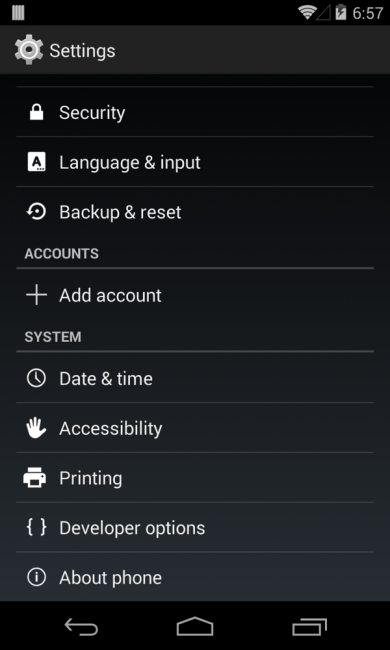Open the Security settings entry
The width and height of the screenshot is (390, 650).
click(195, 112)
